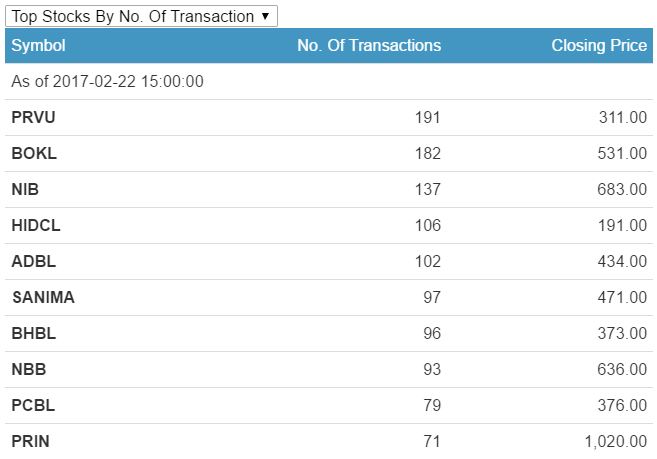Image resolution: width=657 pixels, height=459 pixels.
Task: Open the Top Stocks By No. Of Transaction dropdown
Action: pos(141,16)
